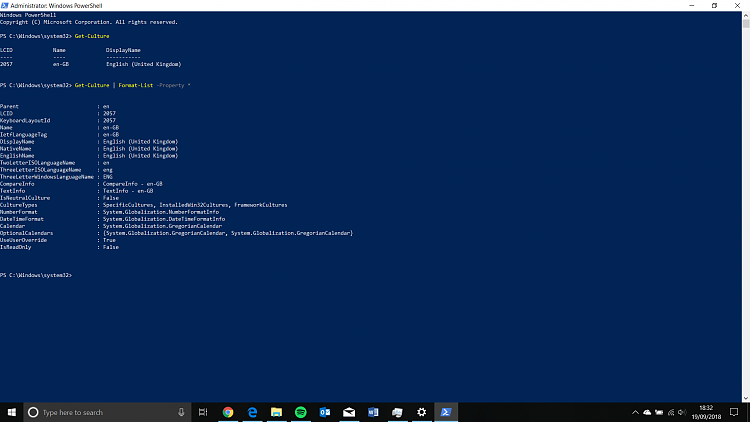Open the clock showing 18:32
Viewport: 750px width, 422px height.
[706, 408]
